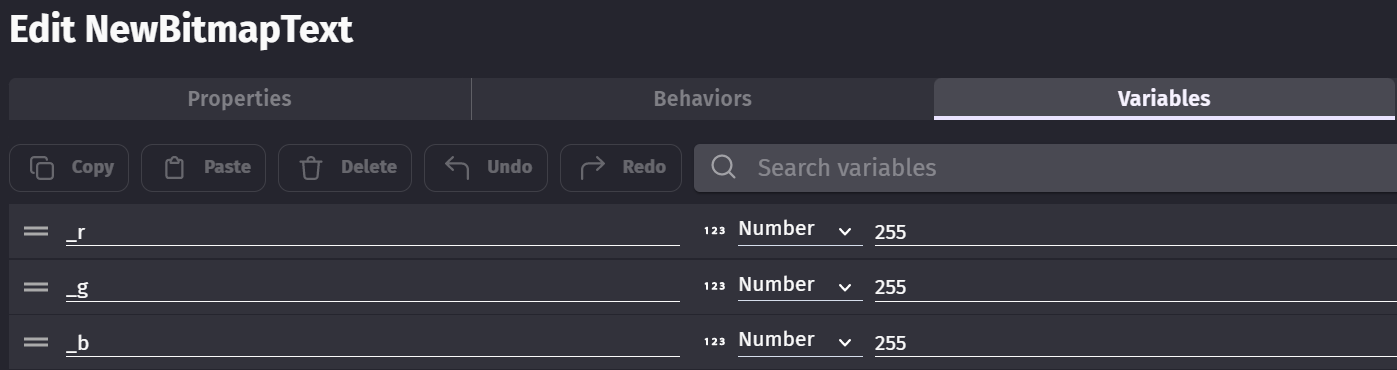This screenshot has width=1397, height=370.
Task: Focus the Search variables field
Action: click(1045, 168)
